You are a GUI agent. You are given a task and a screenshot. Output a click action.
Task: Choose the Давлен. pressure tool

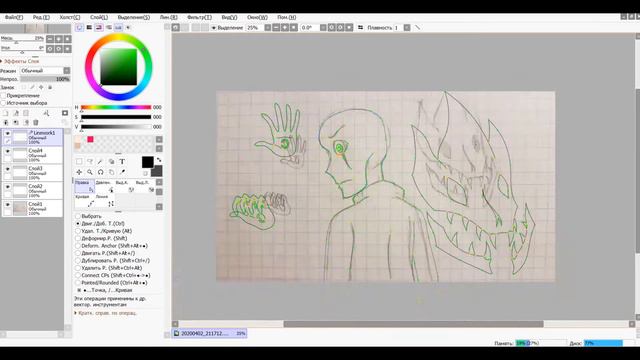click(x=104, y=186)
